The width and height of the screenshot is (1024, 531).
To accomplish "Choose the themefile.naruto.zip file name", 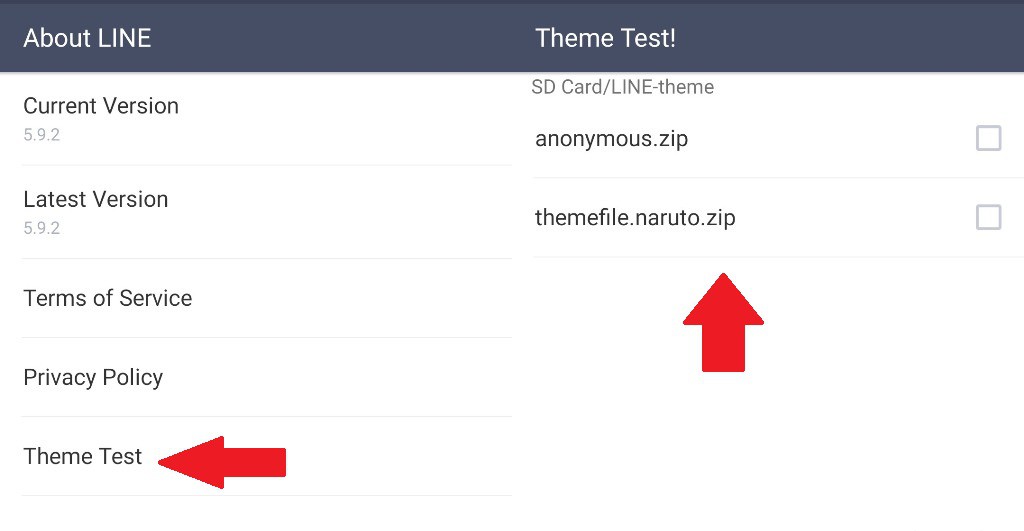I will pos(635,217).
